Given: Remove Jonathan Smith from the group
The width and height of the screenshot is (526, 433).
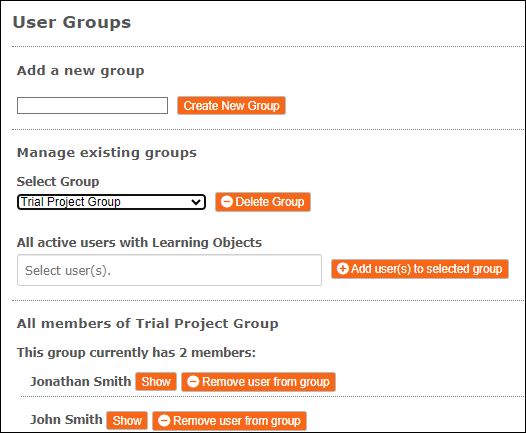Looking at the screenshot, I should click(259, 382).
